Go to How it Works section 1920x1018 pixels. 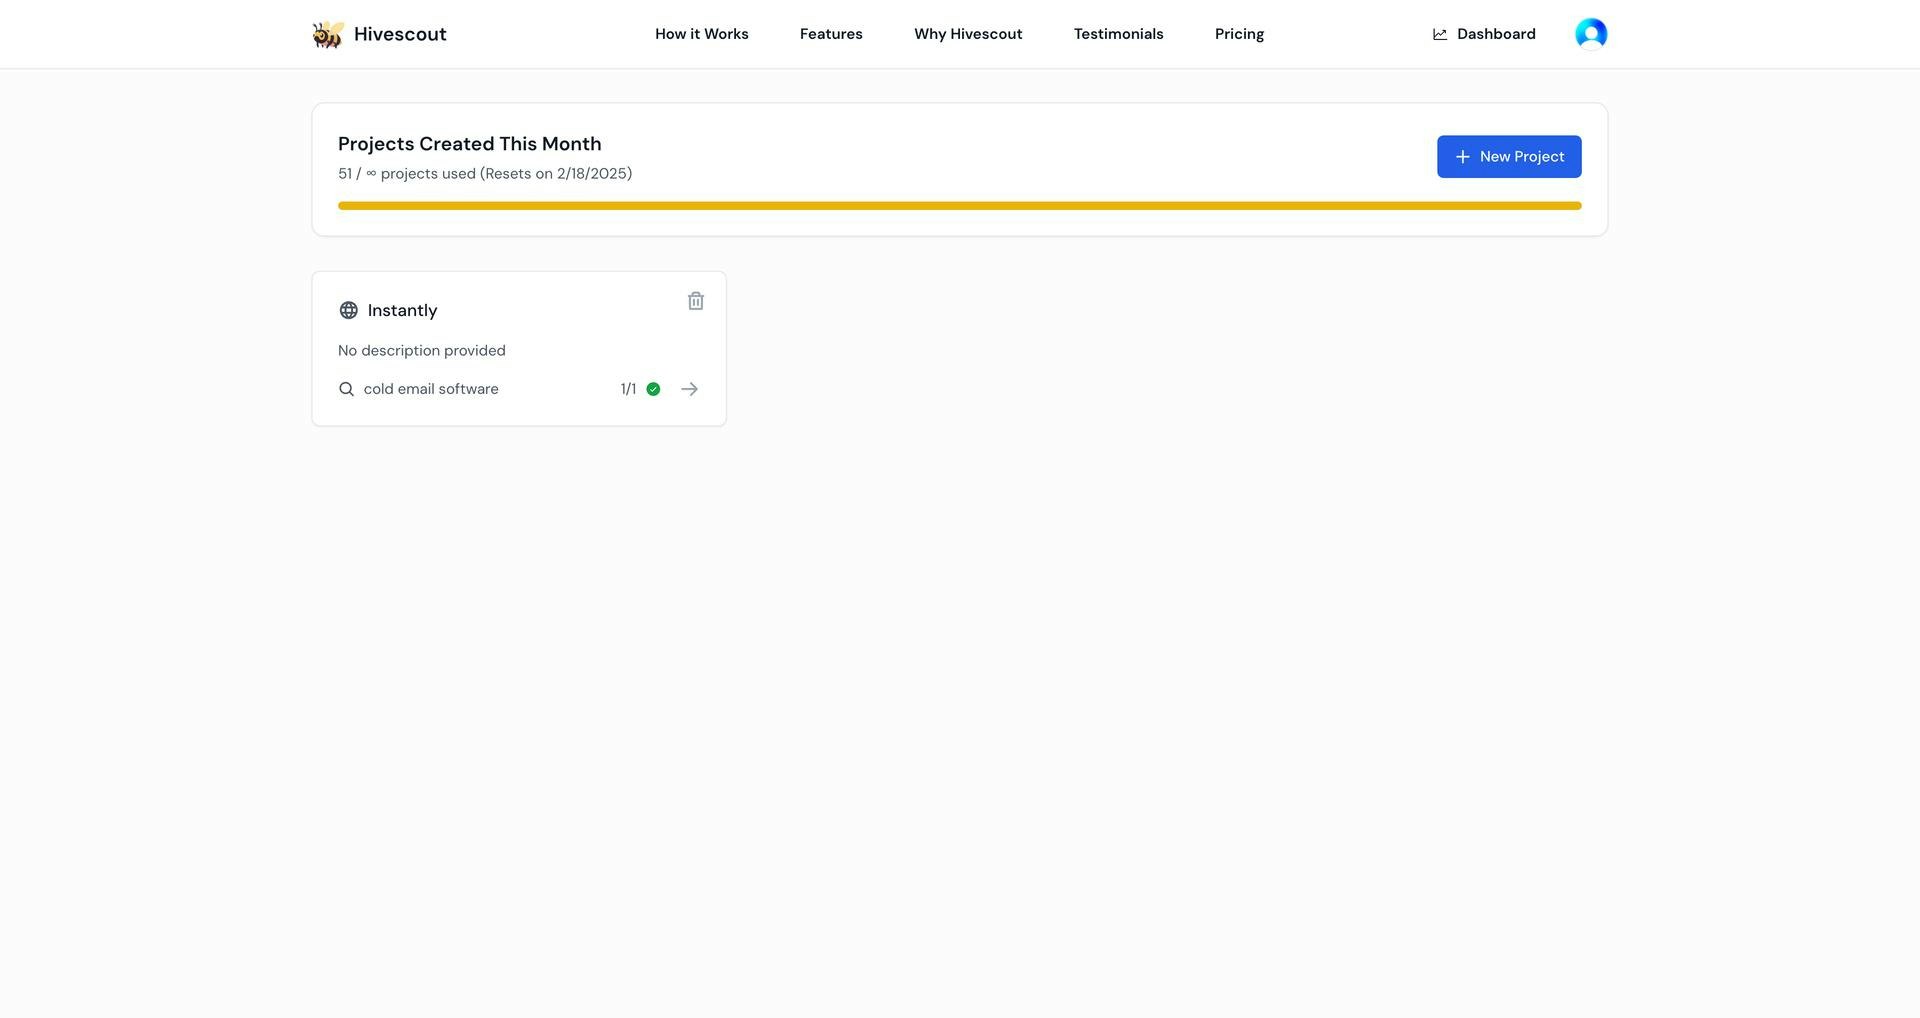point(702,34)
